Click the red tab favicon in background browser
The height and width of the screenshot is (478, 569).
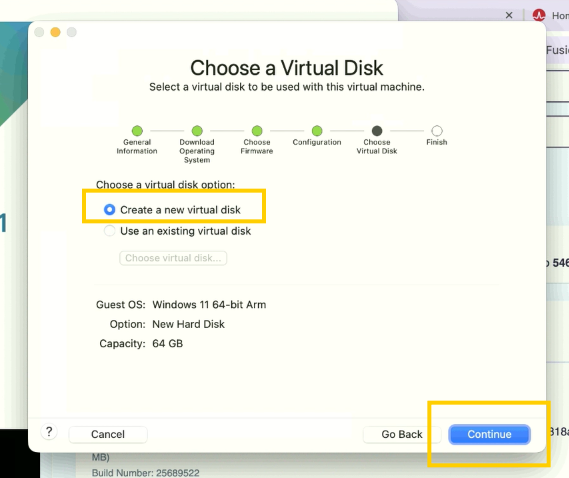(539, 15)
